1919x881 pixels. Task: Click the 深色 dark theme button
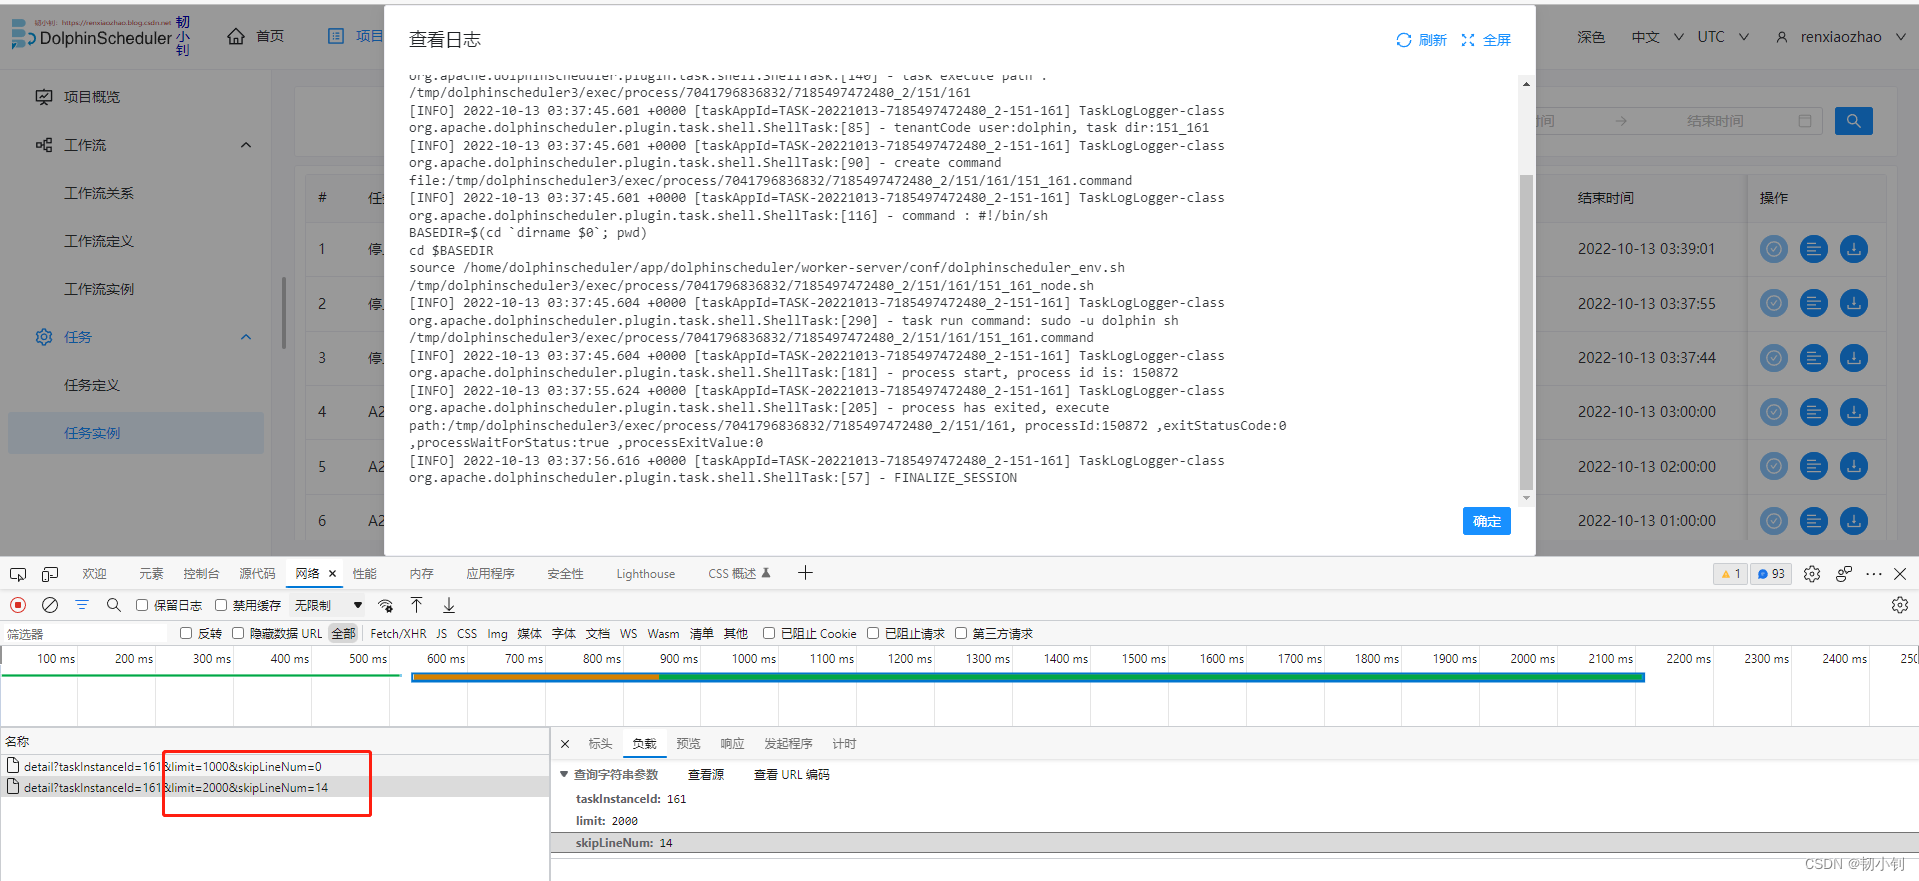(x=1591, y=37)
